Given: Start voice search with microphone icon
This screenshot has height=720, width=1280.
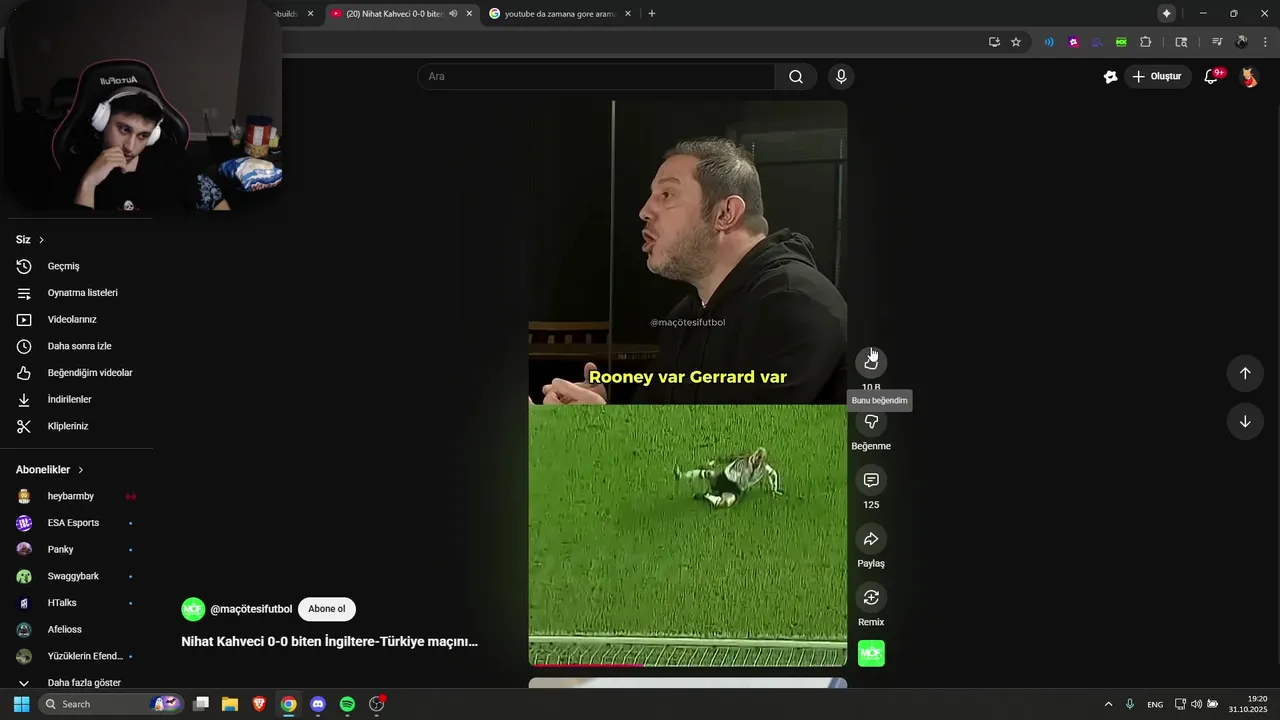Looking at the screenshot, I should pos(841,77).
